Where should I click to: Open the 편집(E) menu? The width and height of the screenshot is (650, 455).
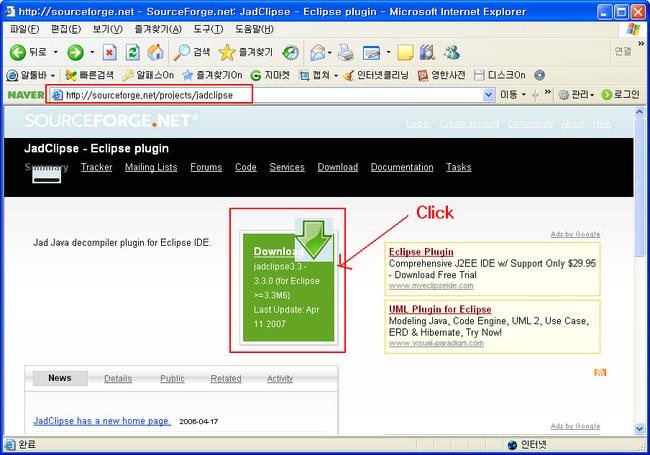(66, 29)
